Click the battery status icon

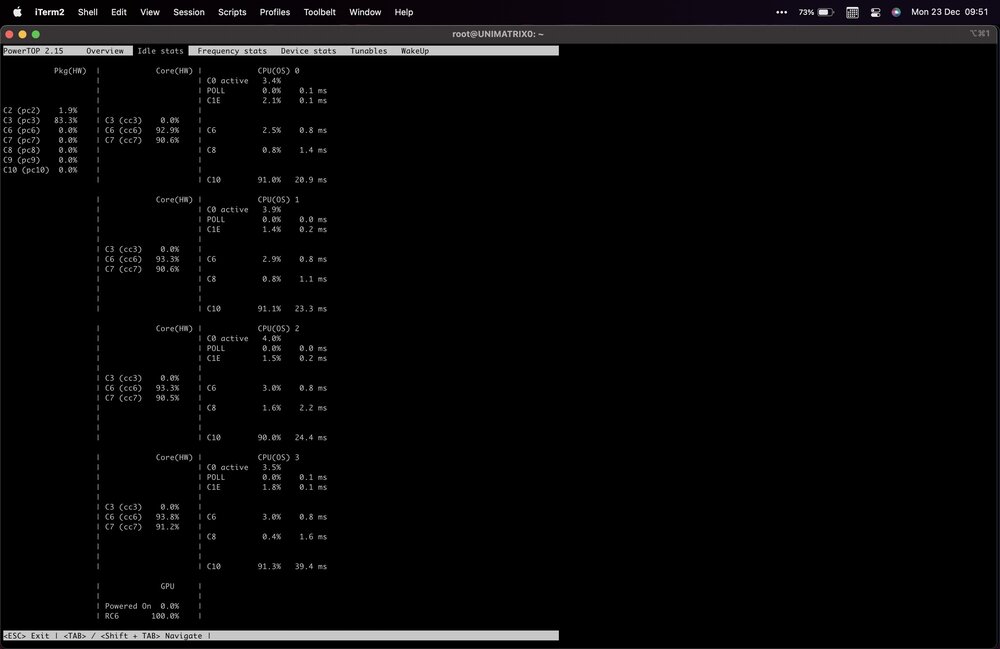coord(826,12)
